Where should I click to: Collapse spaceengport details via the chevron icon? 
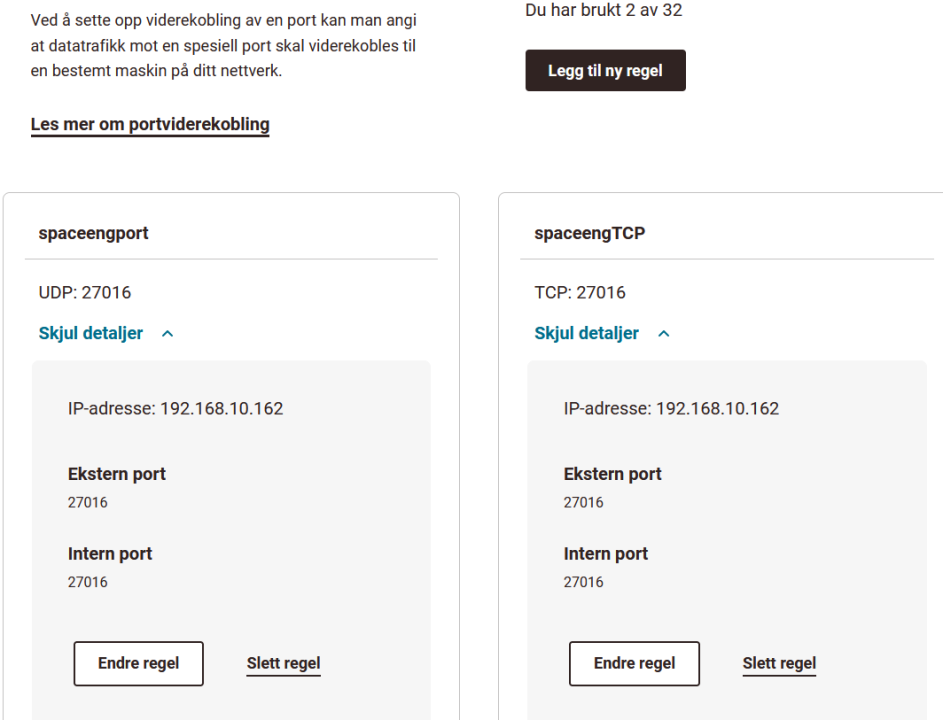pos(167,334)
